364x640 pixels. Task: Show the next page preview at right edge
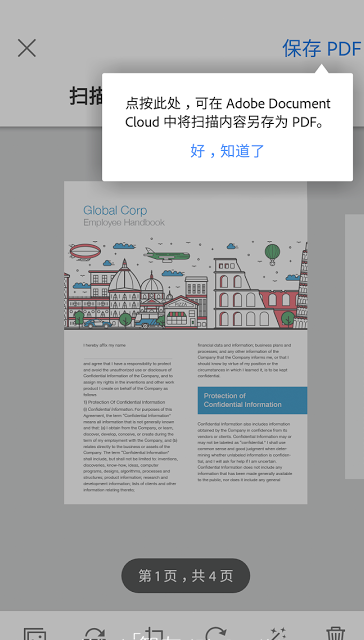(x=354, y=346)
